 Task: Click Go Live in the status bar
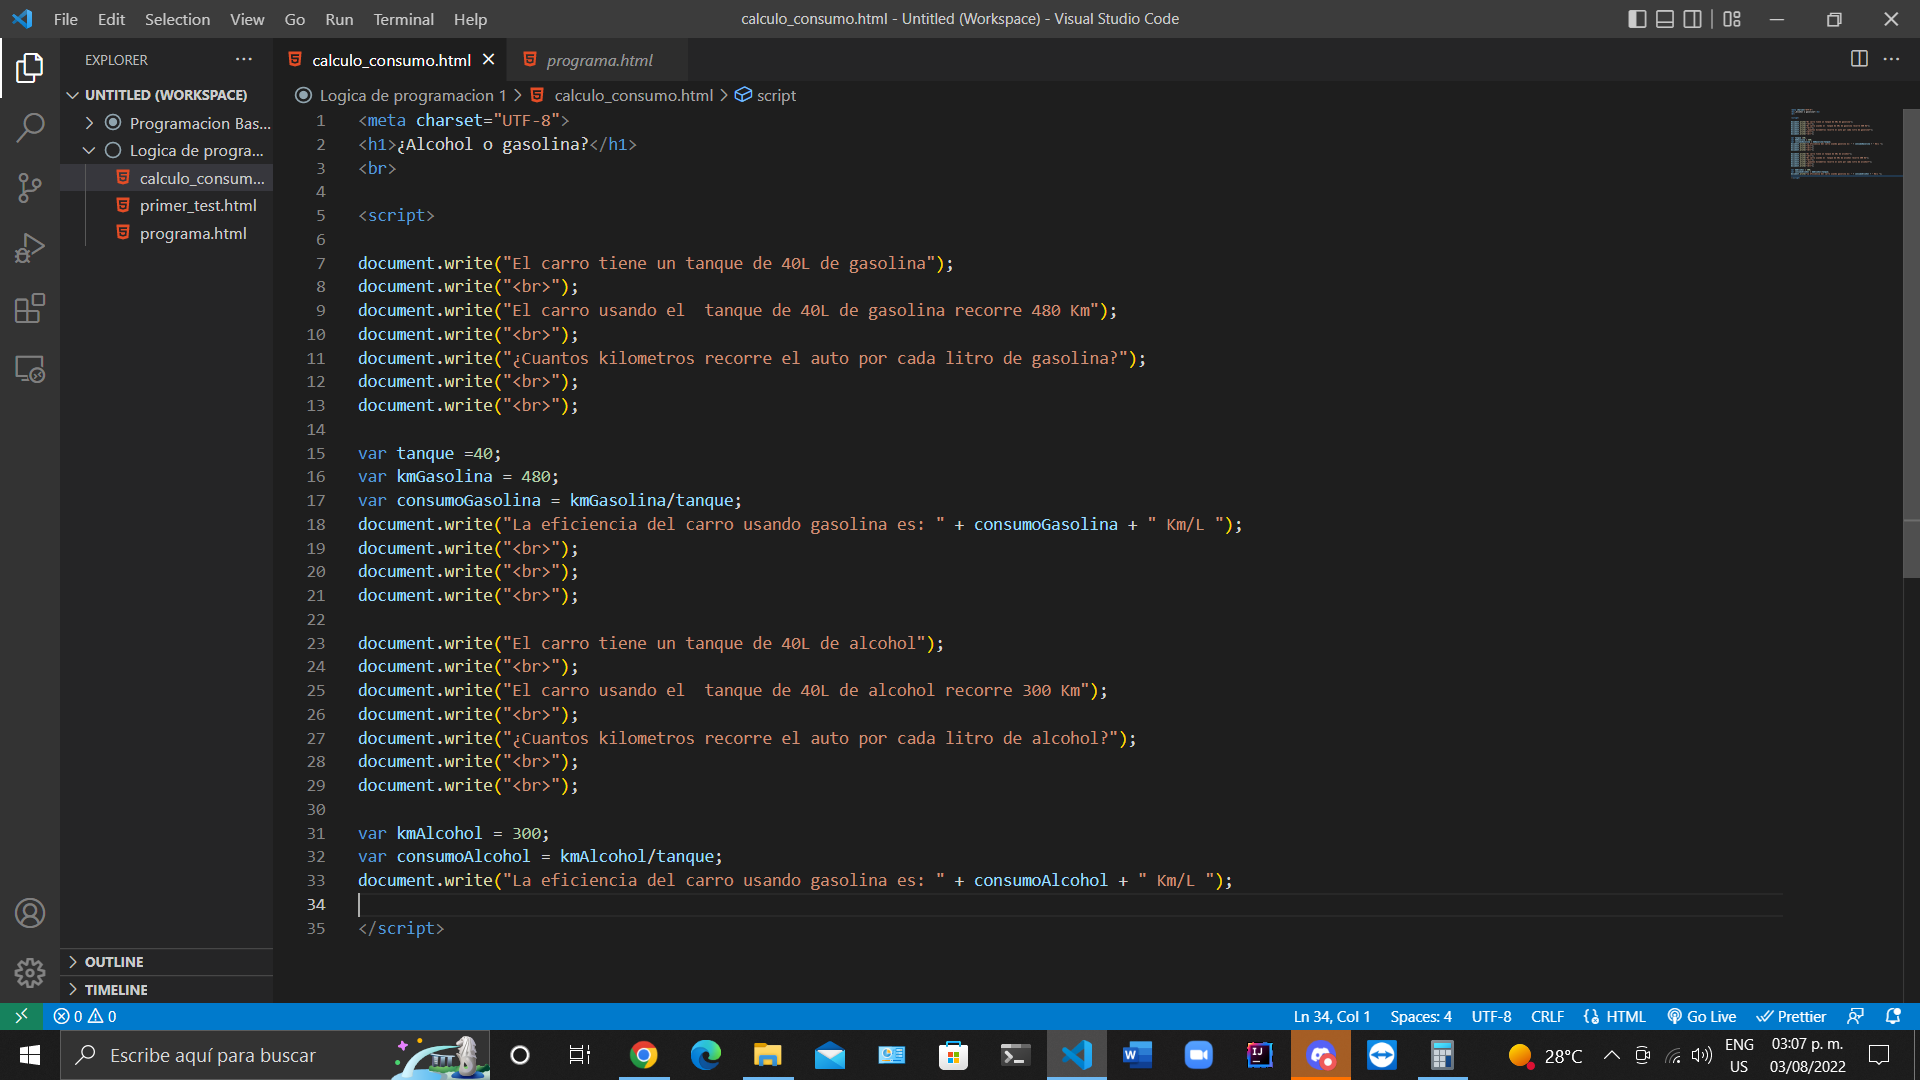1701,1016
